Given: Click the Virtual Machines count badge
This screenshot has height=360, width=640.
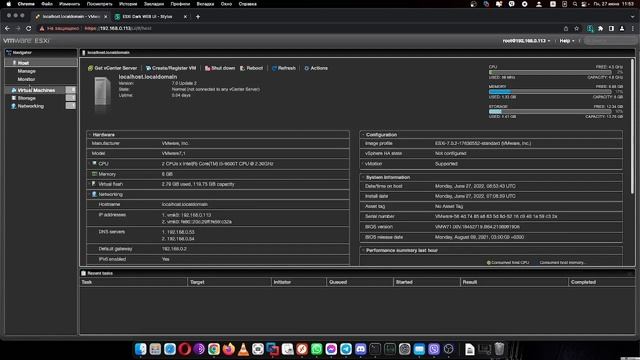Looking at the screenshot, I should 71,90.
